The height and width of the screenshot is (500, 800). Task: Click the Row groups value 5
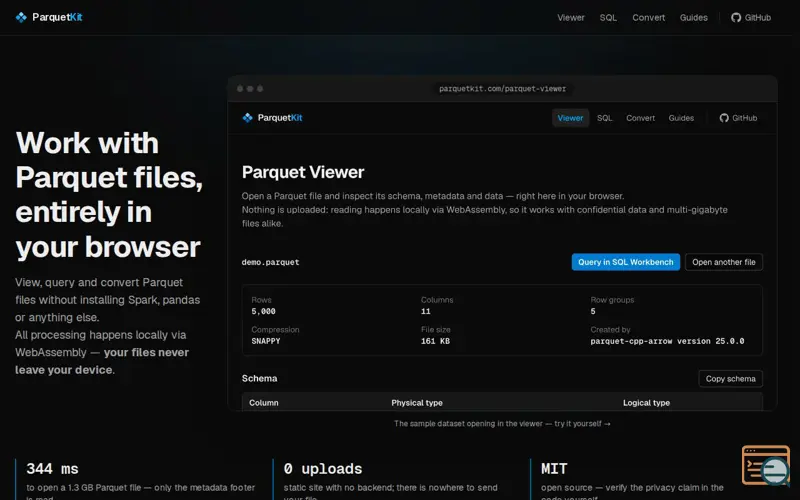[593, 311]
